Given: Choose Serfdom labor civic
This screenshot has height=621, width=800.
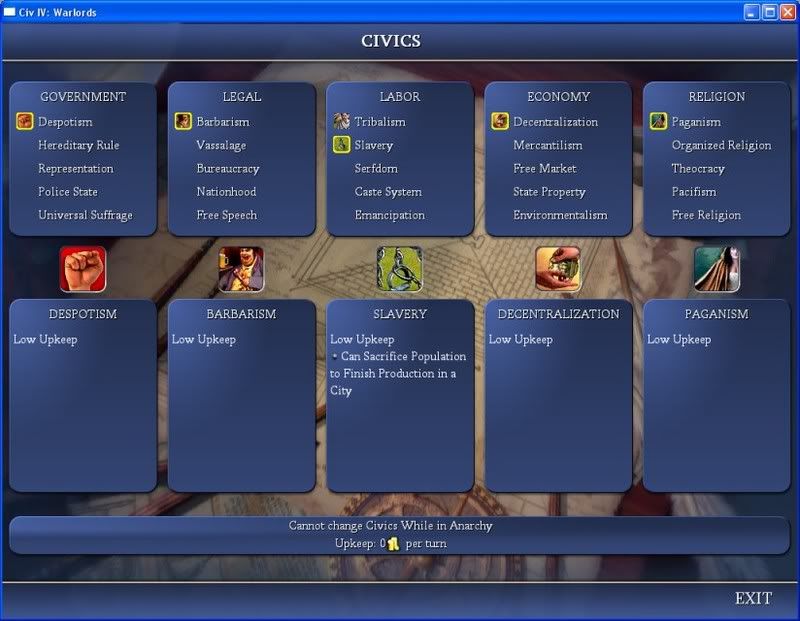Looking at the screenshot, I should (x=376, y=168).
